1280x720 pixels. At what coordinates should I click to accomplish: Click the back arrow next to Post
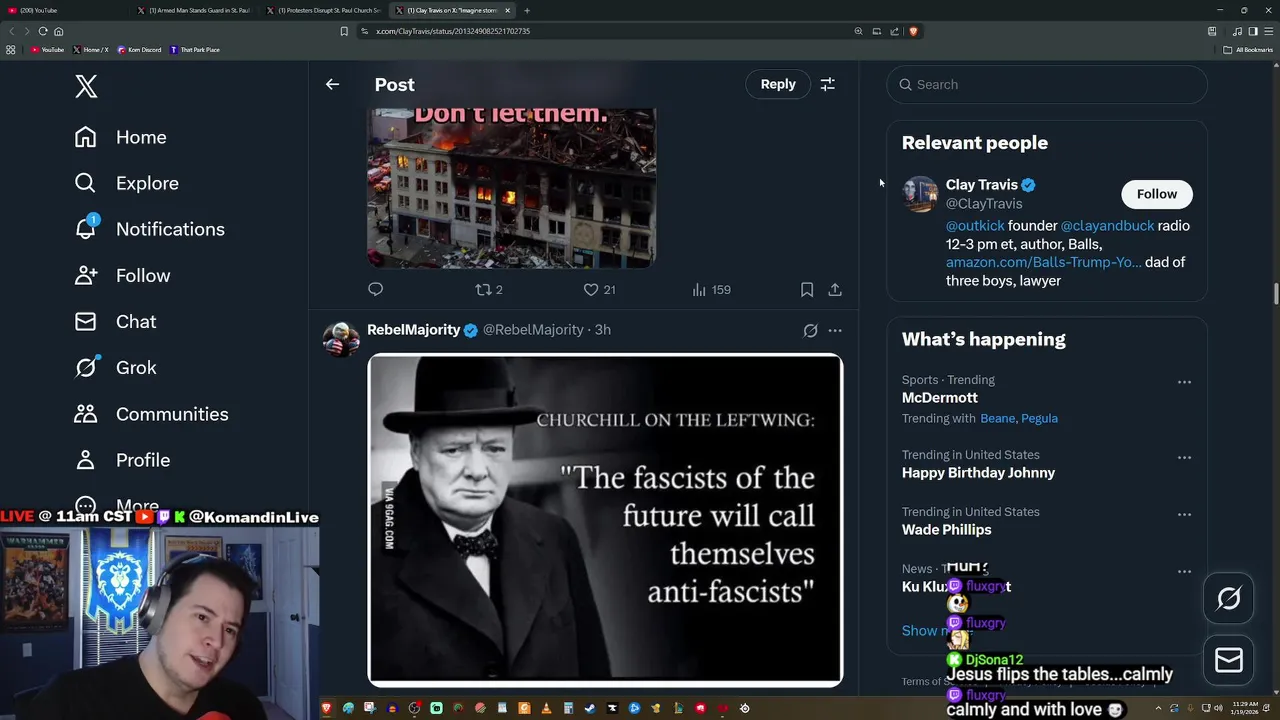tap(332, 85)
